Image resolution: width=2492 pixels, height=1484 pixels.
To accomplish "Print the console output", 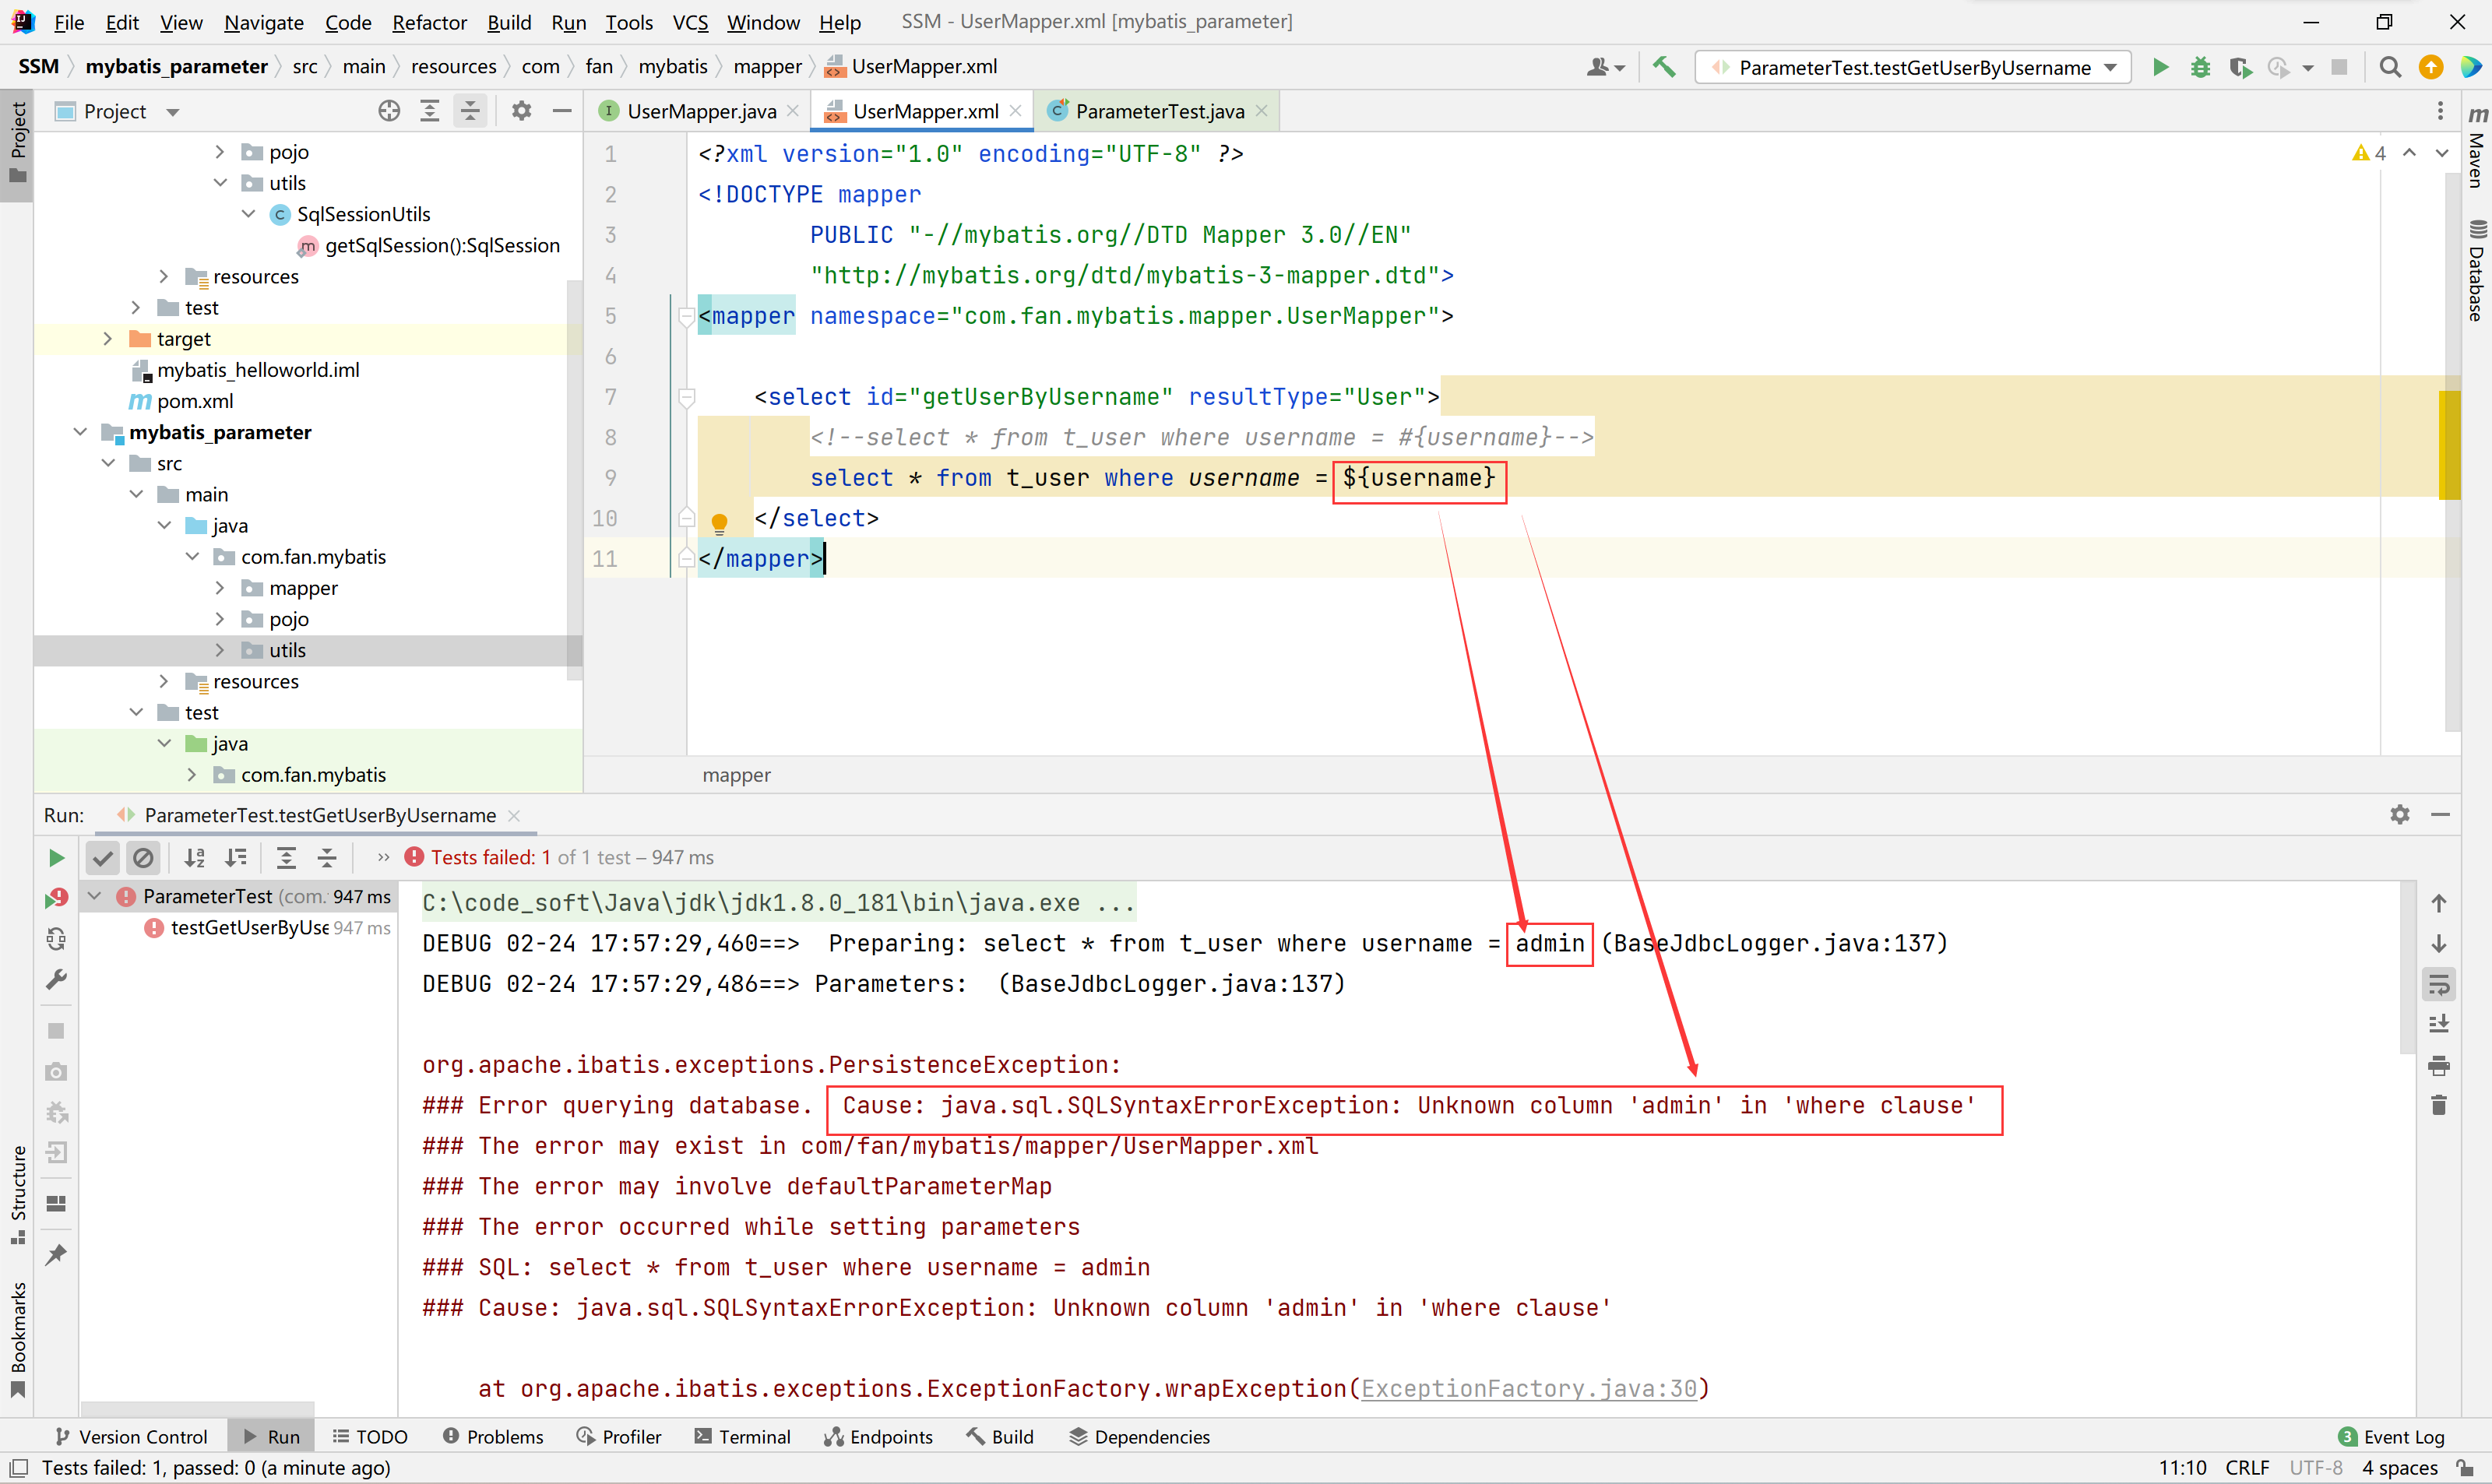I will click(x=2438, y=1065).
